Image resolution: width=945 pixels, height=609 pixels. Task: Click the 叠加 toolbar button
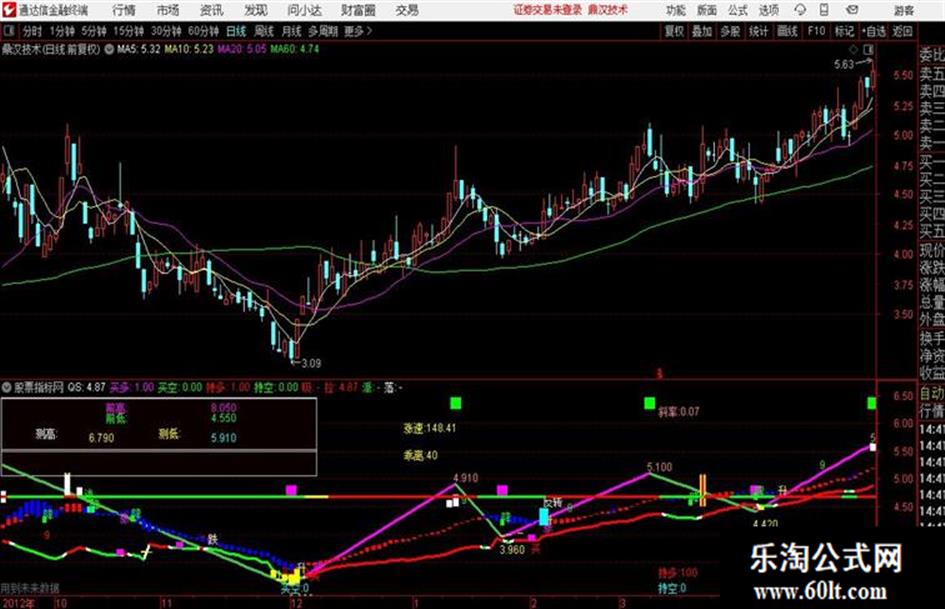click(702, 31)
